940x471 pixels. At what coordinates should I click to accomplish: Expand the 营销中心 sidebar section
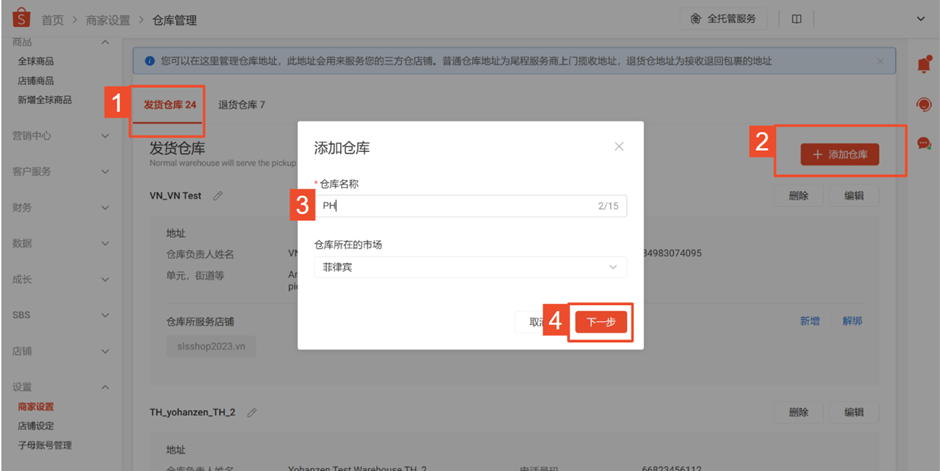coord(106,136)
